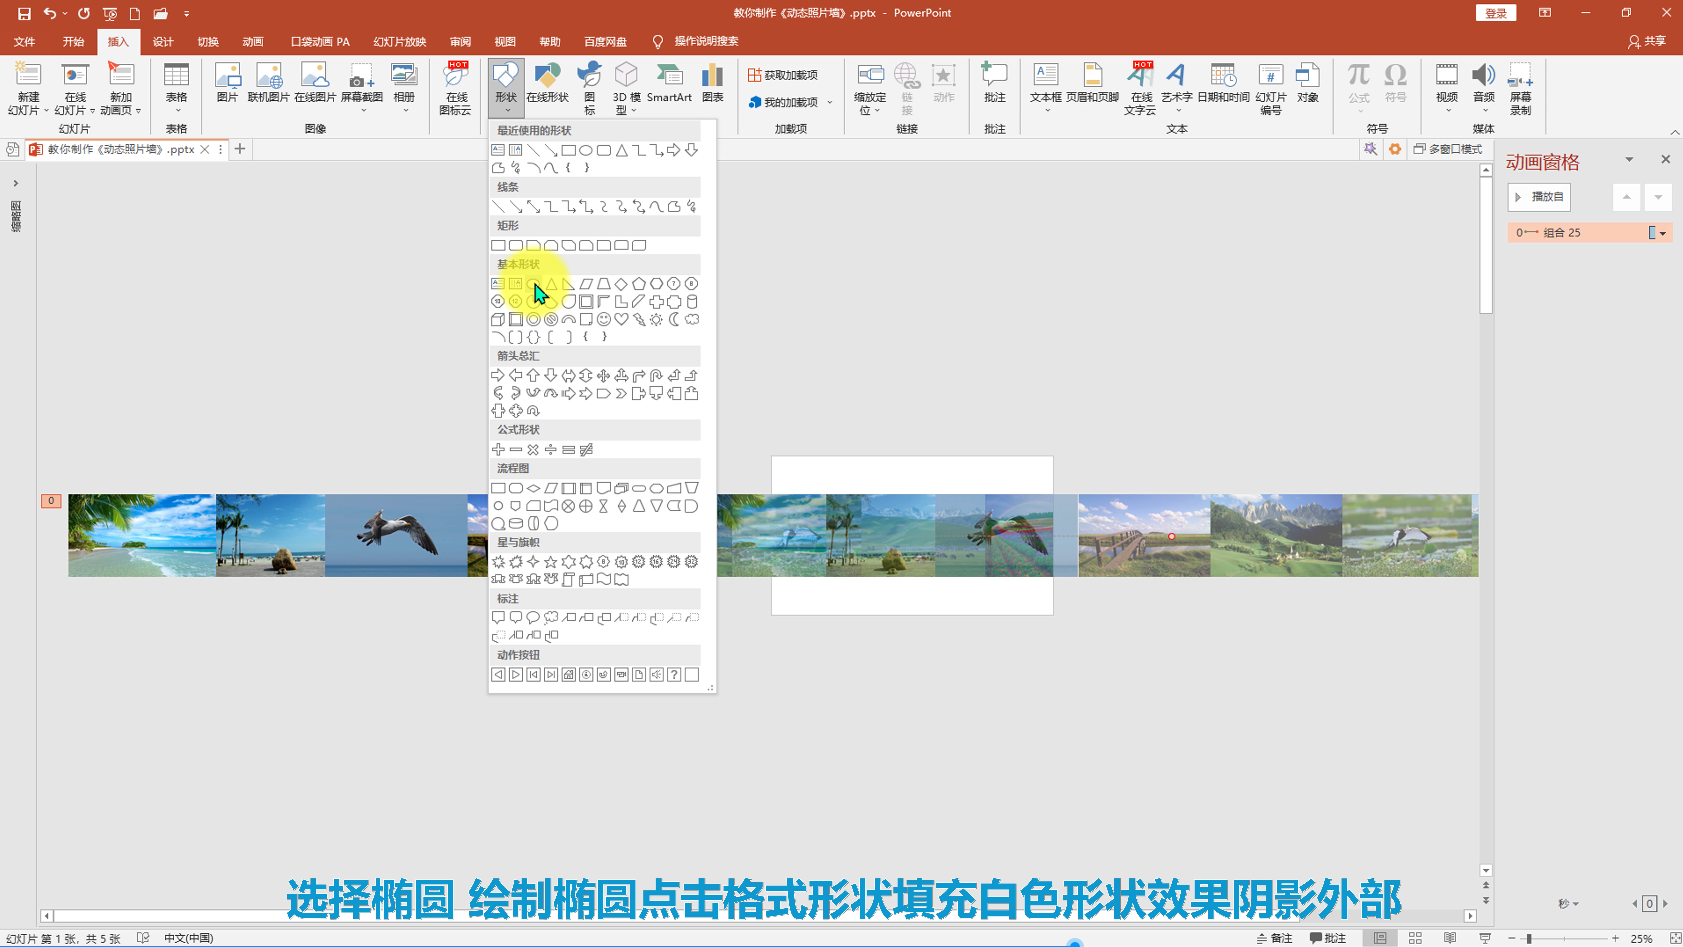Insert a chart using 图表 icon
The width and height of the screenshot is (1683, 947).
pos(712,84)
